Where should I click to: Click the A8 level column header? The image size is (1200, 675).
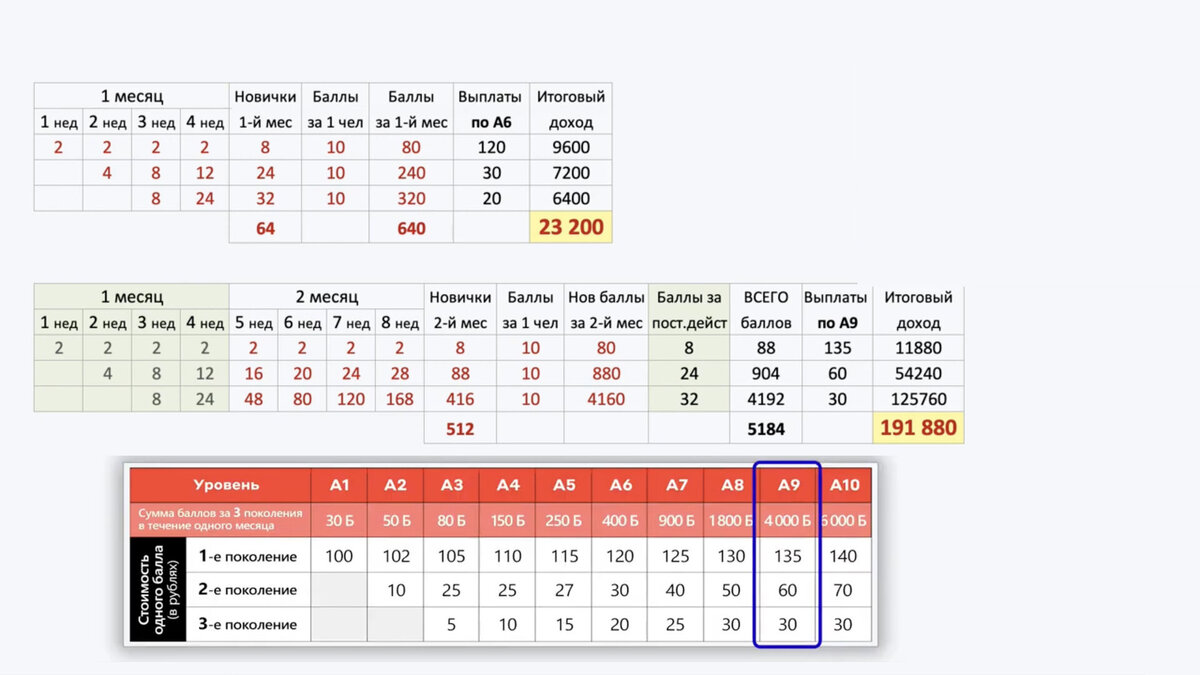pyautogui.click(x=732, y=485)
